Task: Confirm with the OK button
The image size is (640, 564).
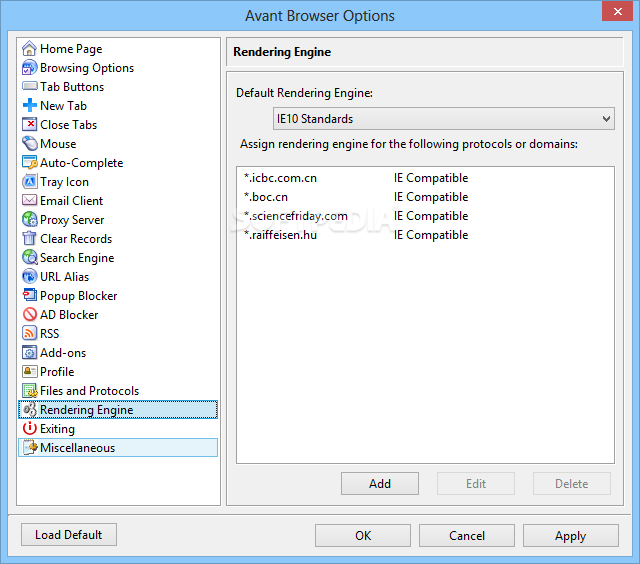Action: [x=362, y=535]
